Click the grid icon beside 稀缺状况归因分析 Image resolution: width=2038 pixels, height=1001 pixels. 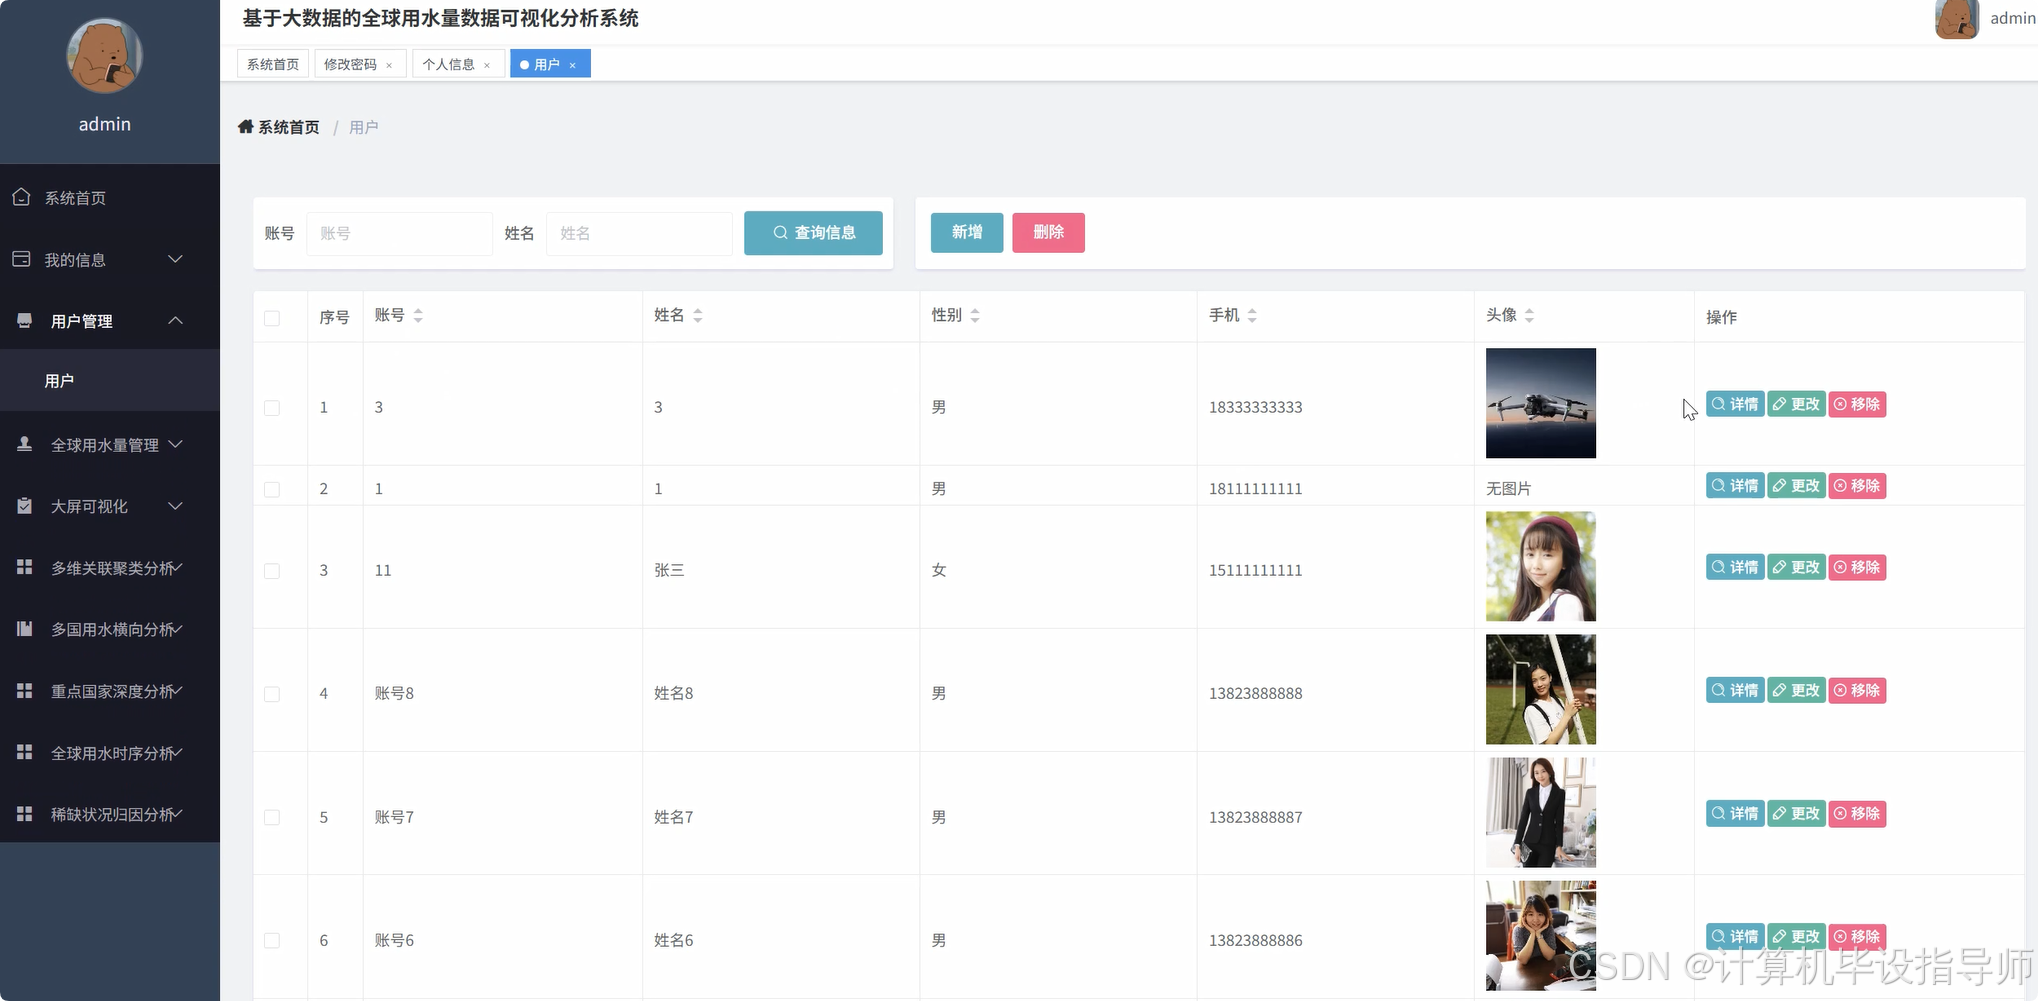pyautogui.click(x=25, y=814)
